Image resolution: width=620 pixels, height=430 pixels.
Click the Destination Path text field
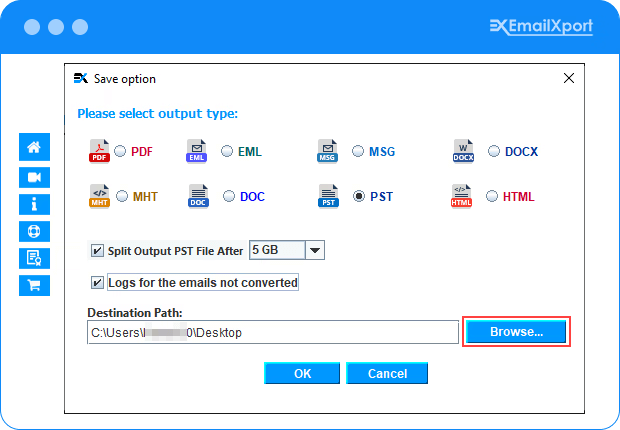272,332
